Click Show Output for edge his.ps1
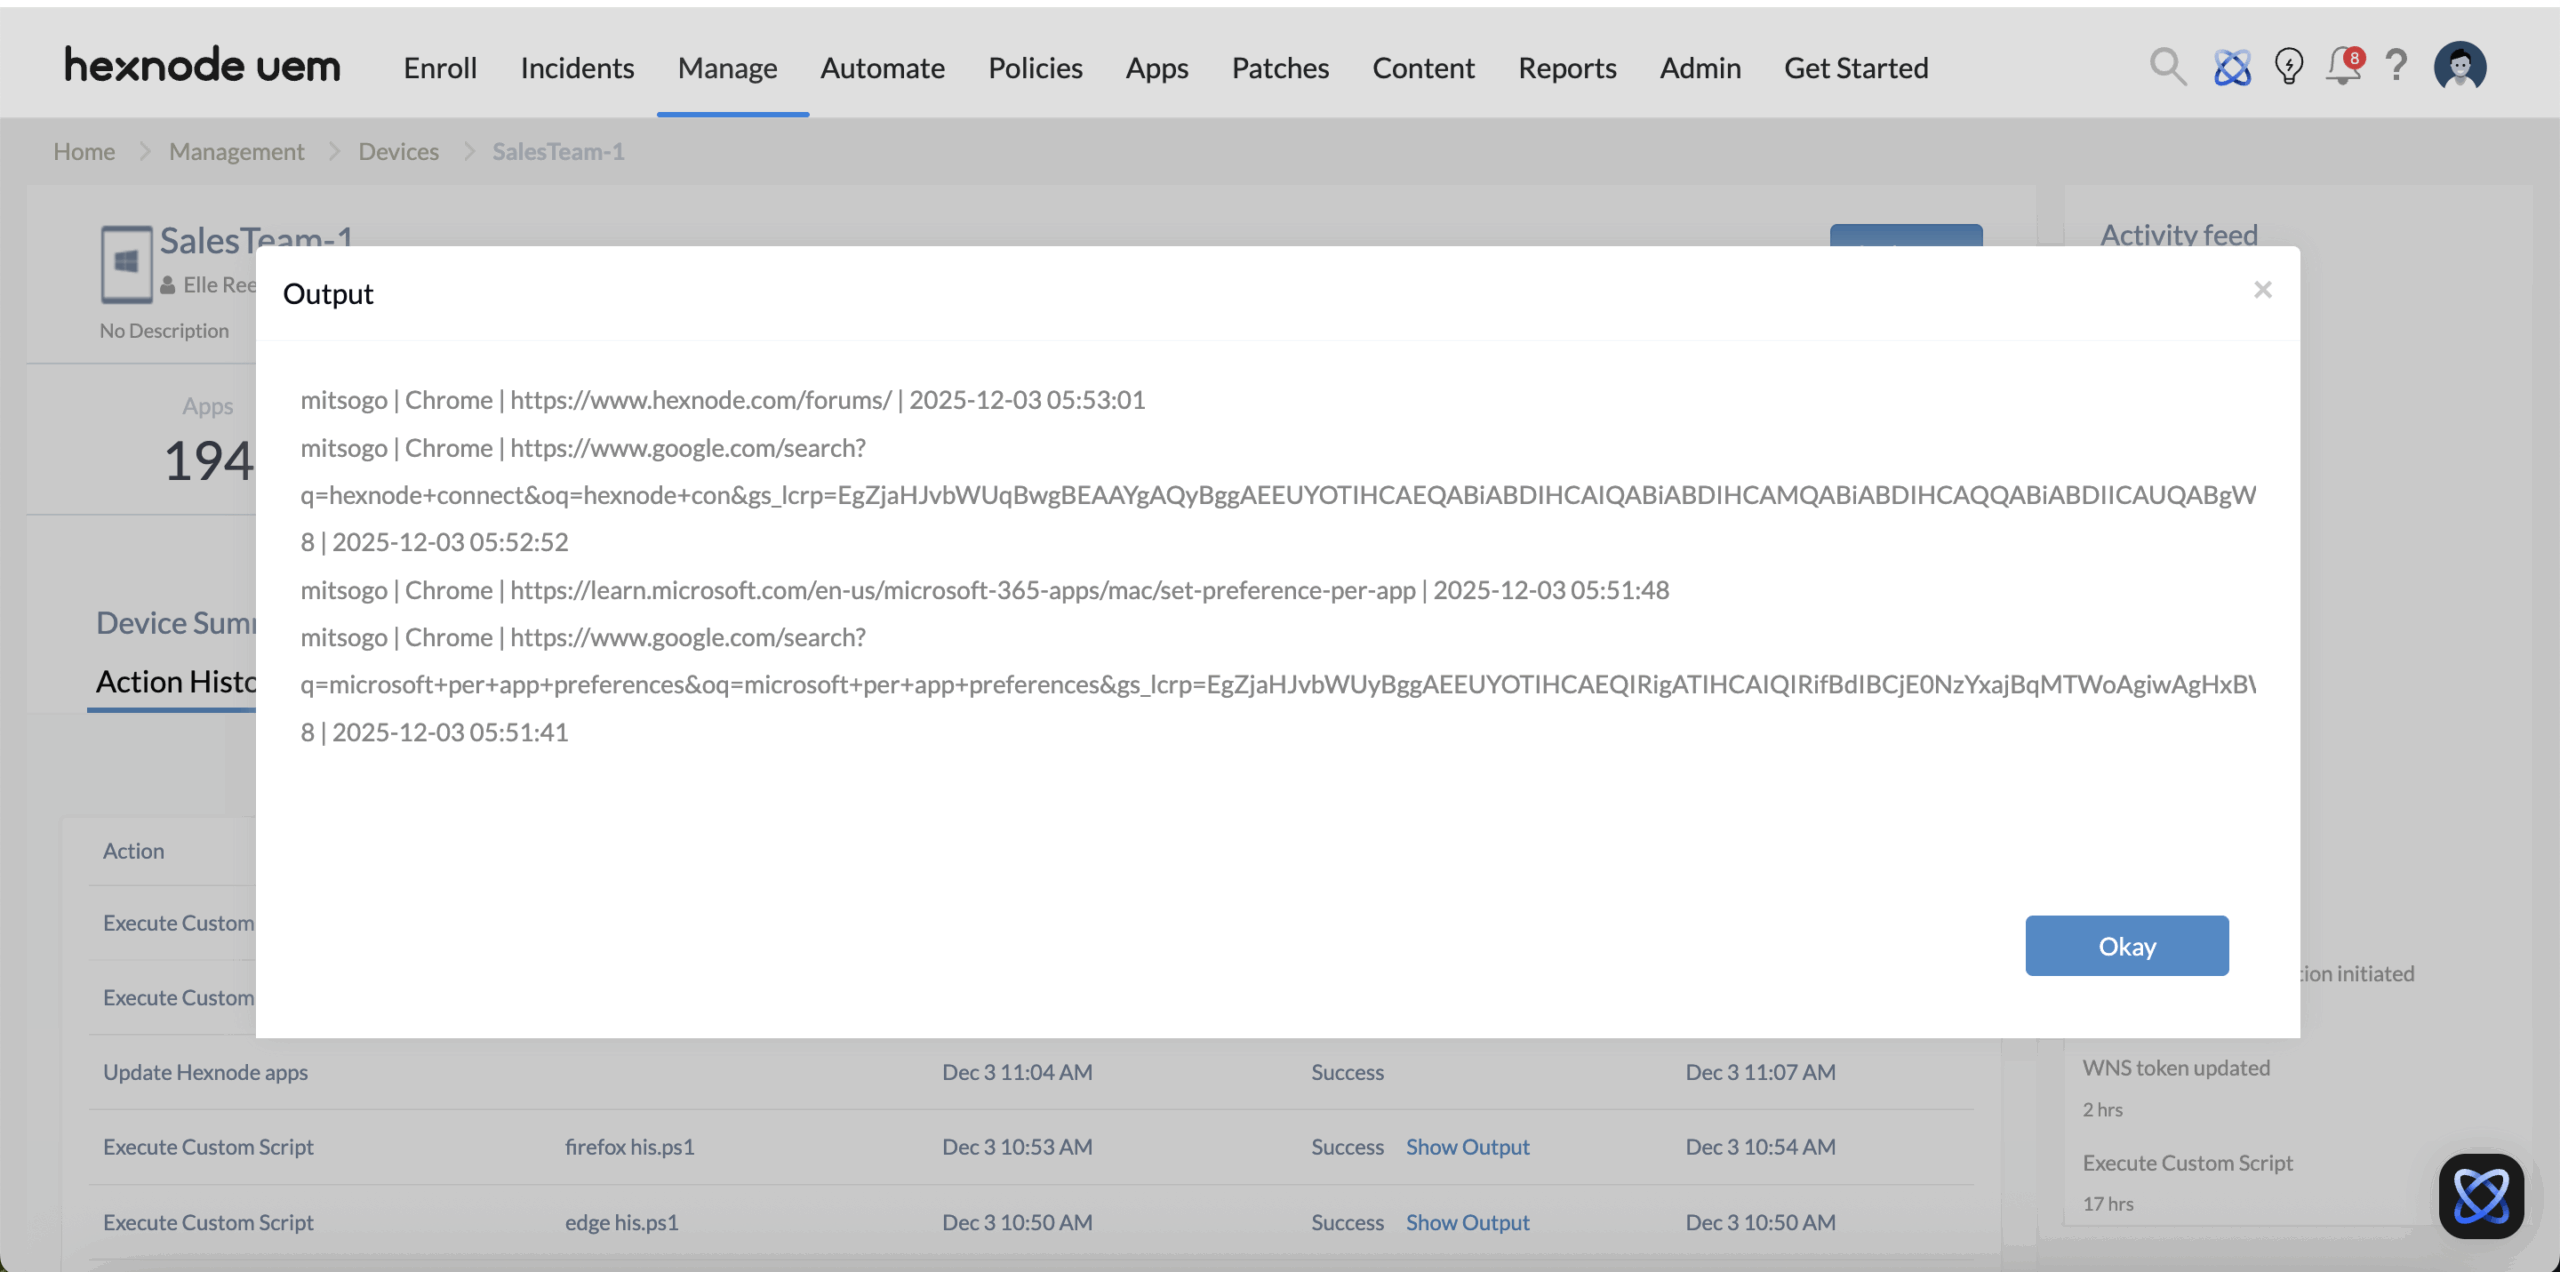Viewport: 2560px width, 1272px height. (1467, 1222)
